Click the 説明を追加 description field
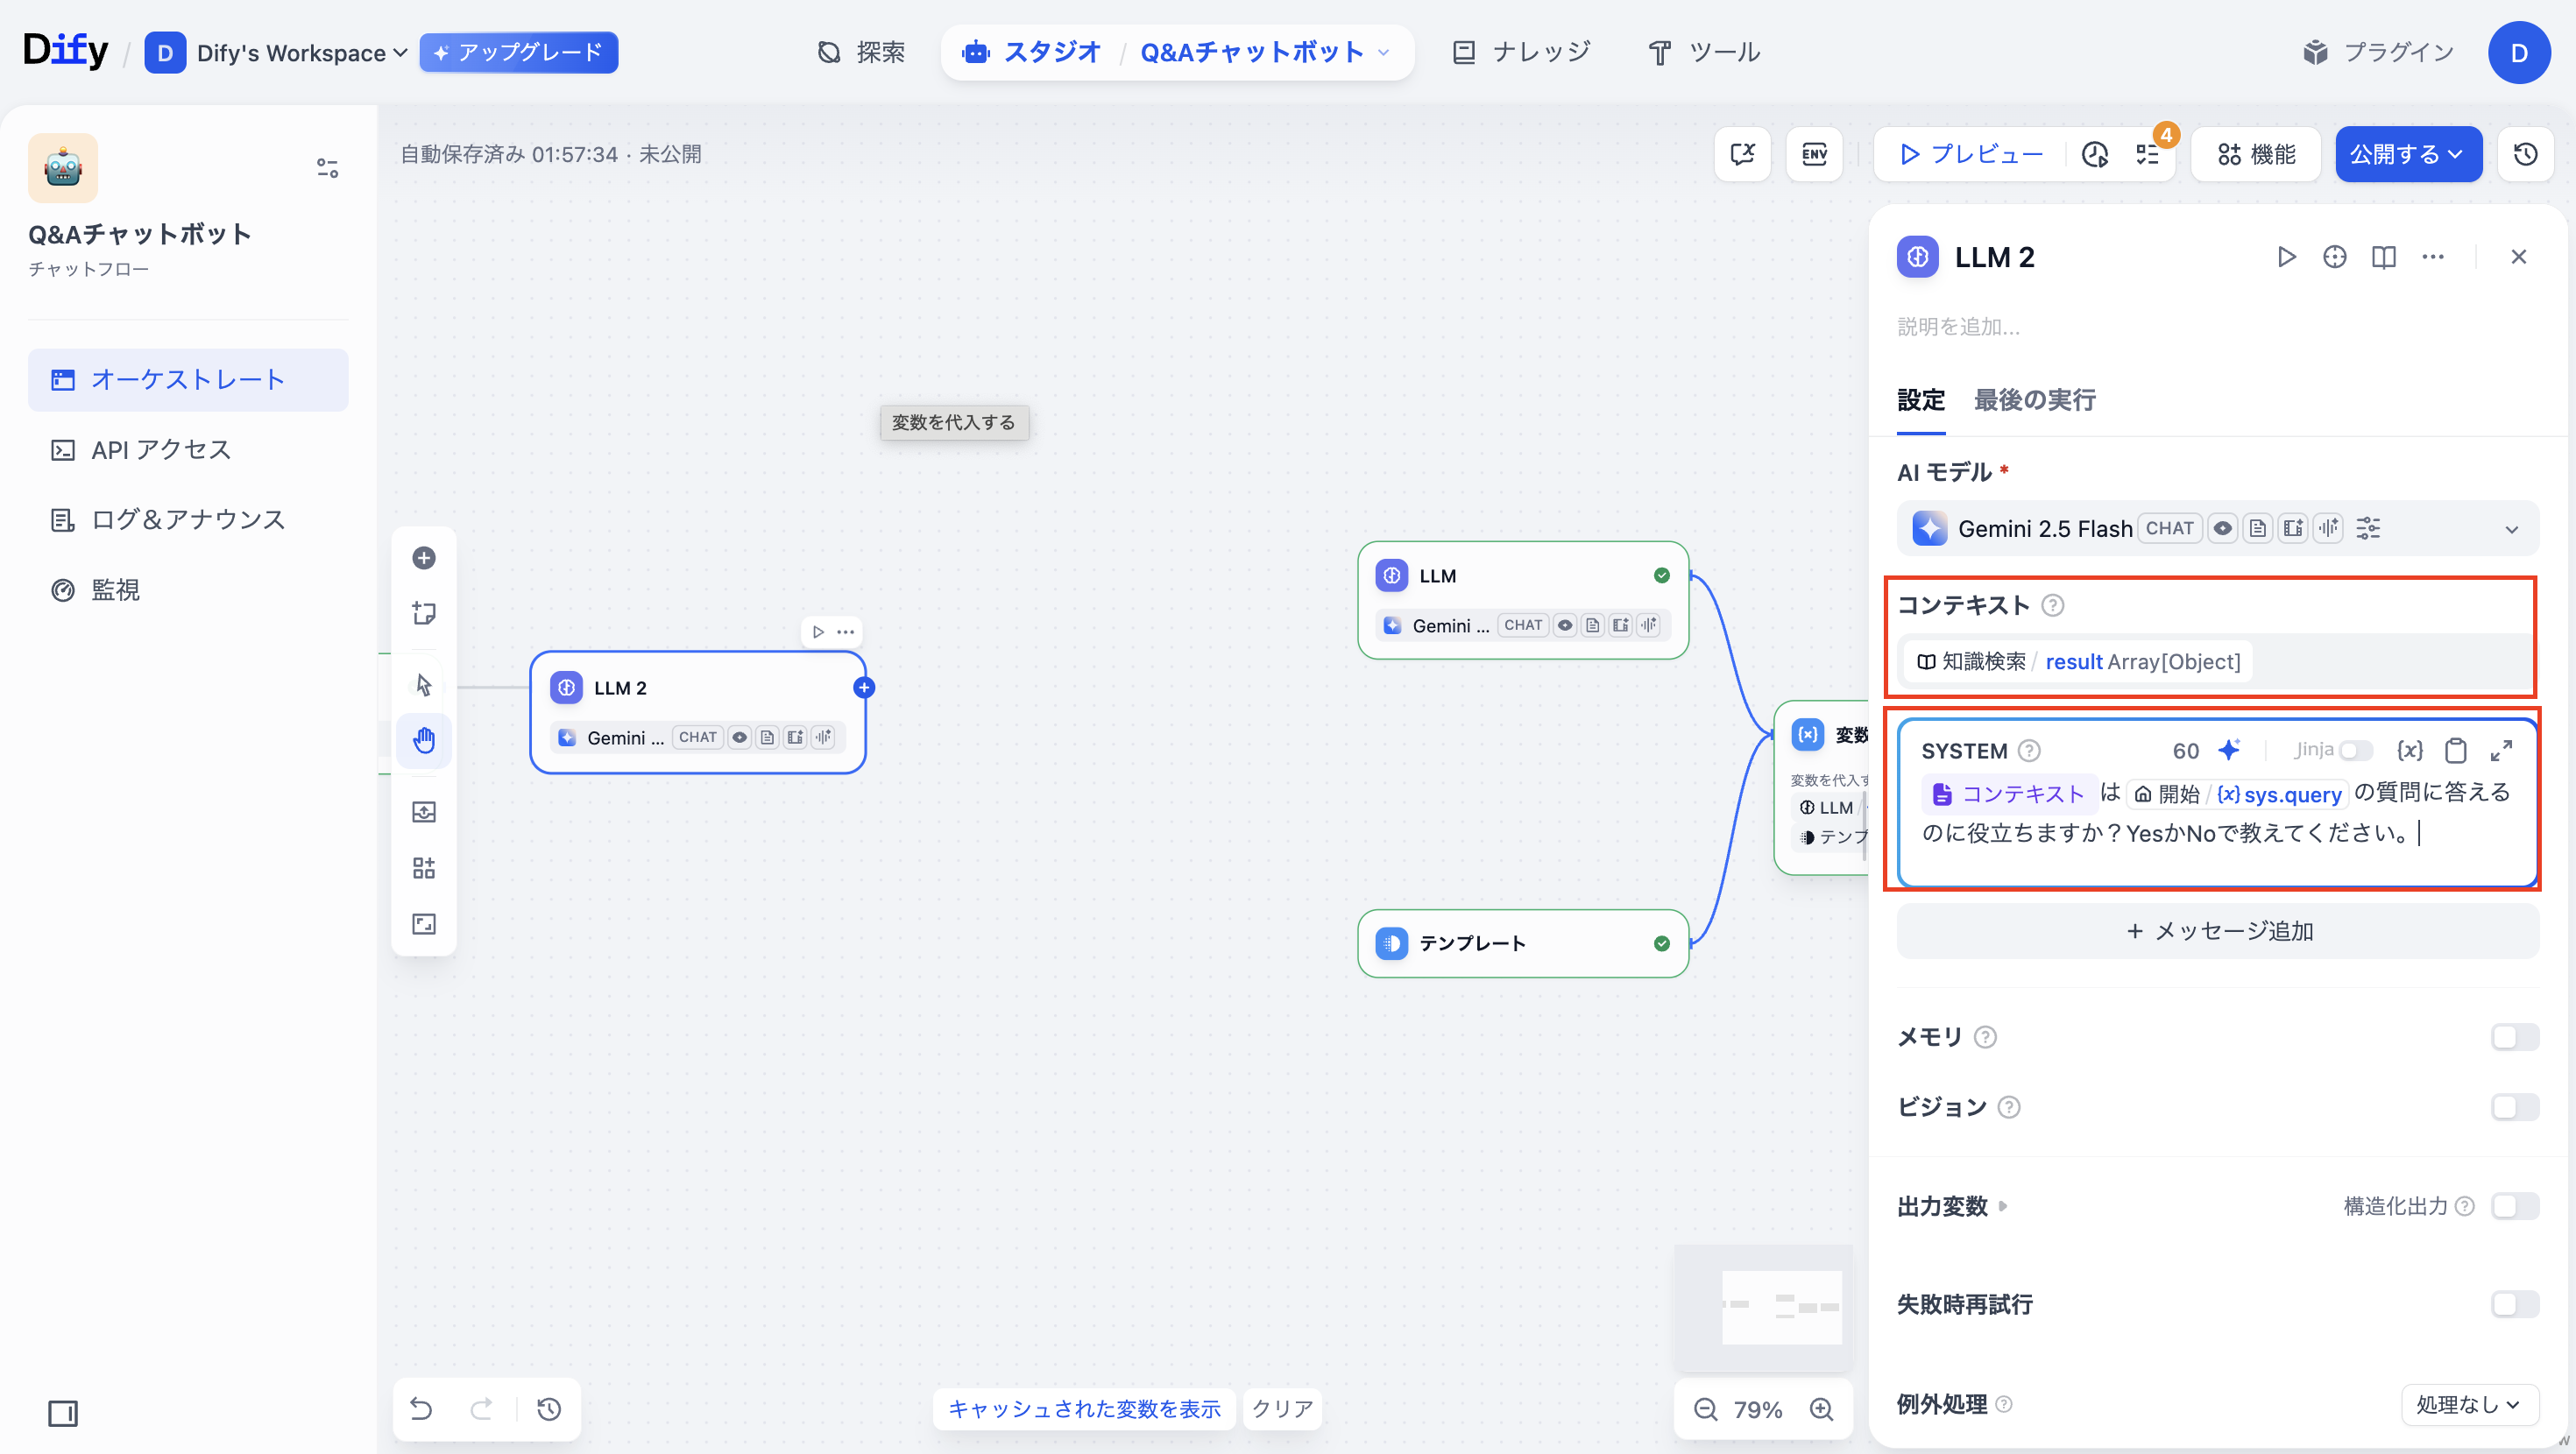This screenshot has height=1454, width=2576. tap(1958, 327)
